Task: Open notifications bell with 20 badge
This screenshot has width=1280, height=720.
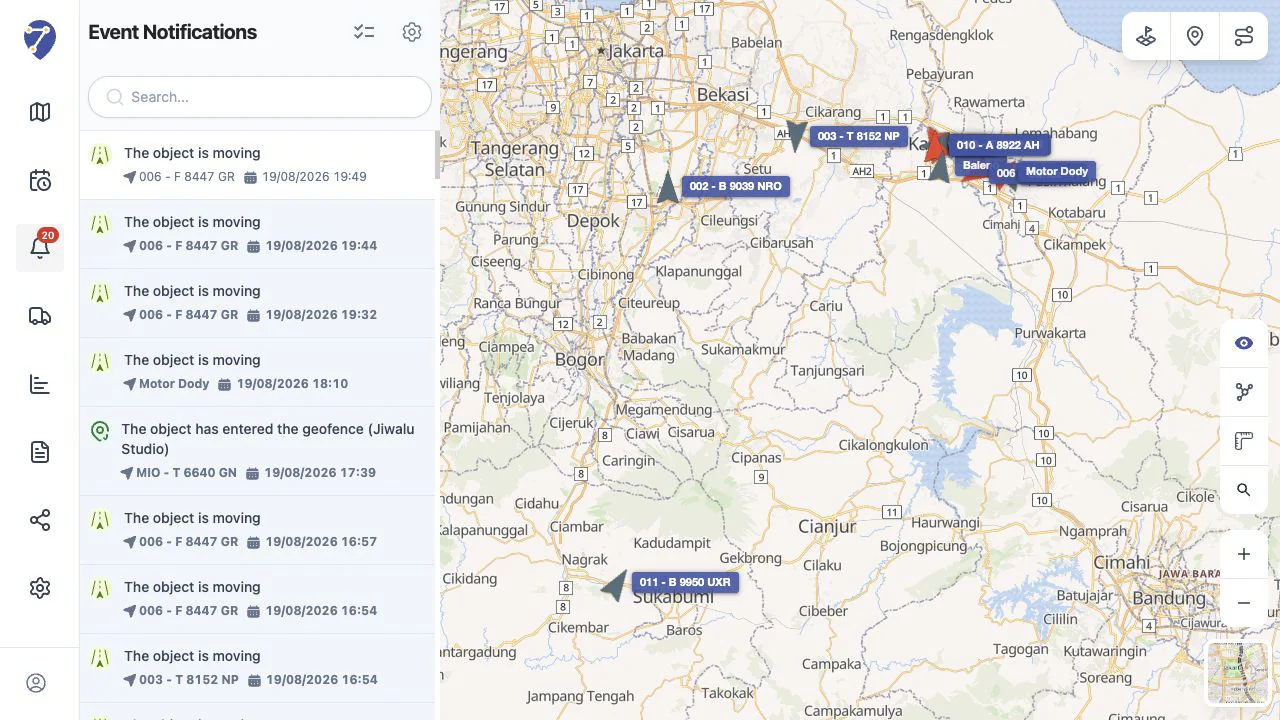Action: click(40, 248)
